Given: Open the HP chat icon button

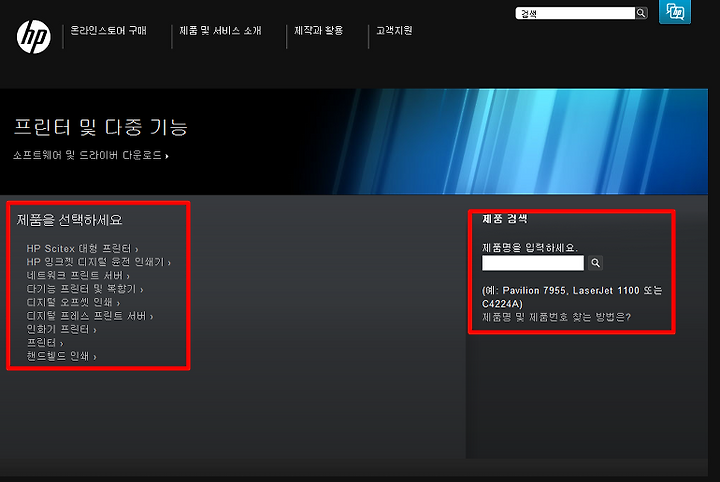Looking at the screenshot, I should click(675, 11).
